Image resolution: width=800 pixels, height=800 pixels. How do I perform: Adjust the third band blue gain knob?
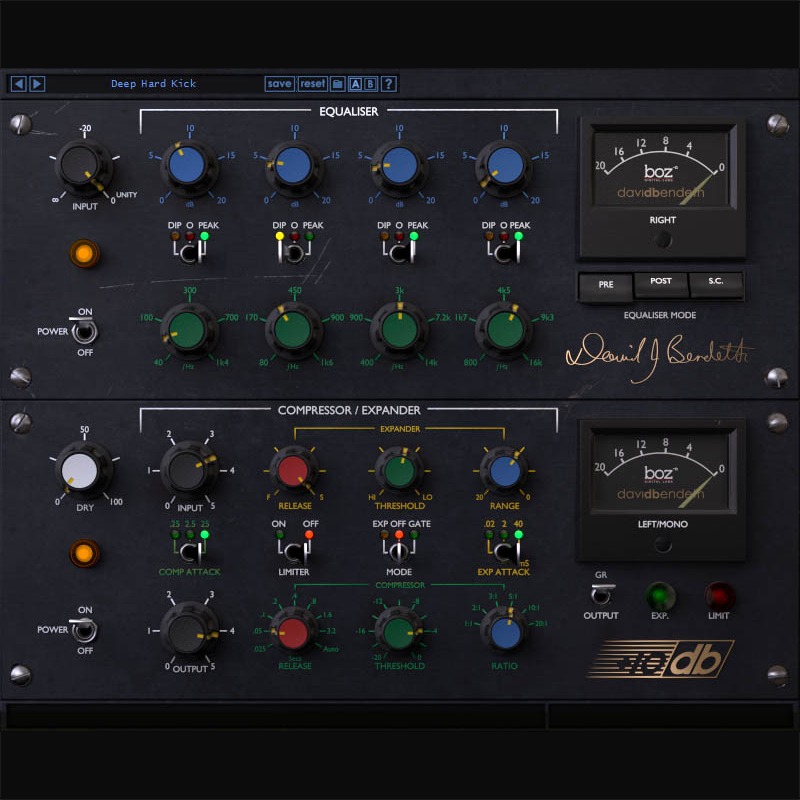click(x=399, y=167)
